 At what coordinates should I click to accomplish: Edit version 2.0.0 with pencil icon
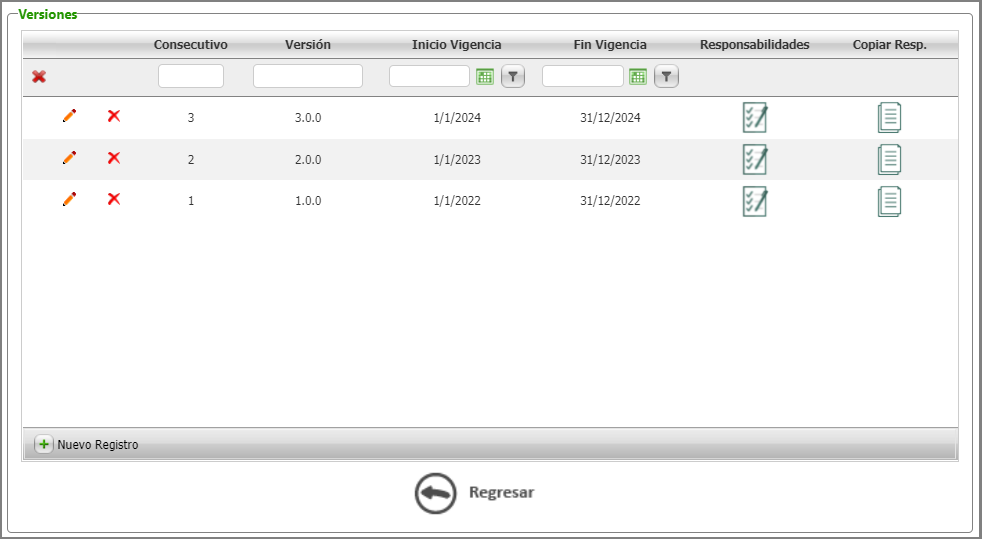[x=70, y=158]
